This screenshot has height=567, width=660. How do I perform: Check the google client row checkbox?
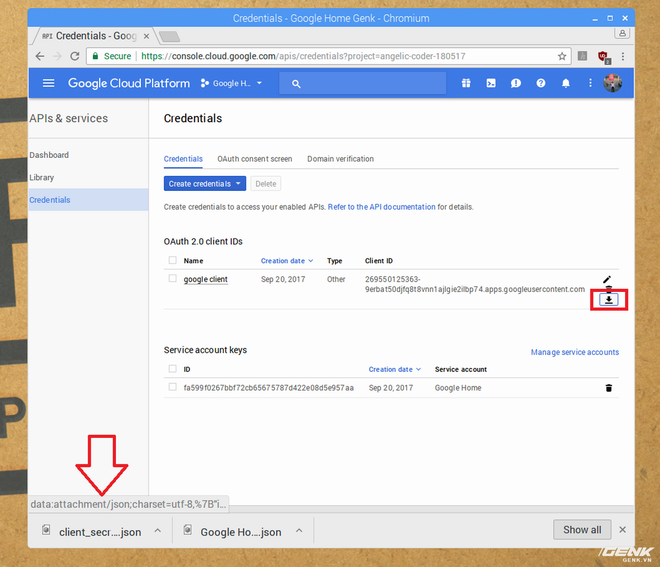[173, 278]
